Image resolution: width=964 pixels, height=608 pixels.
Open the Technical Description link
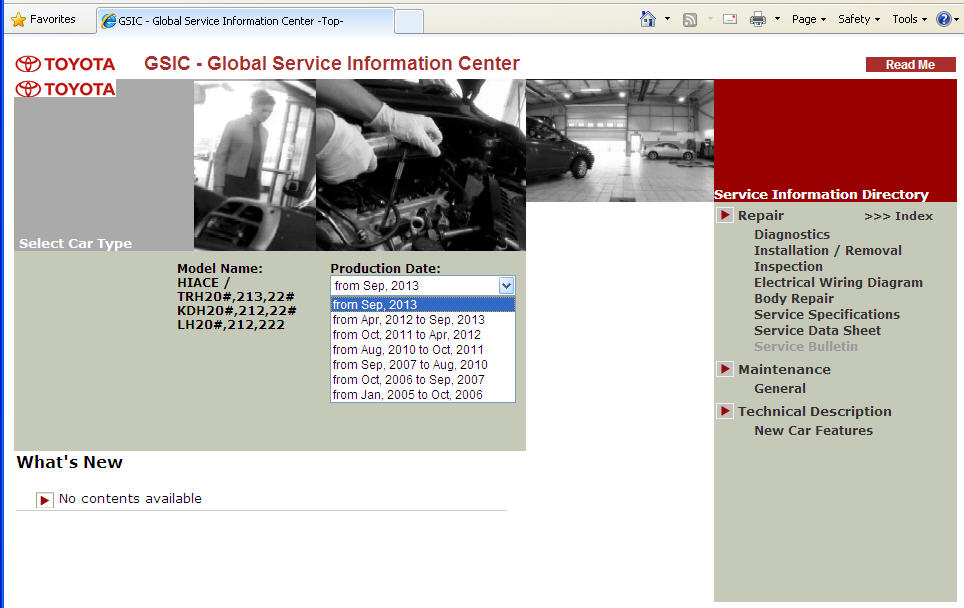(815, 411)
